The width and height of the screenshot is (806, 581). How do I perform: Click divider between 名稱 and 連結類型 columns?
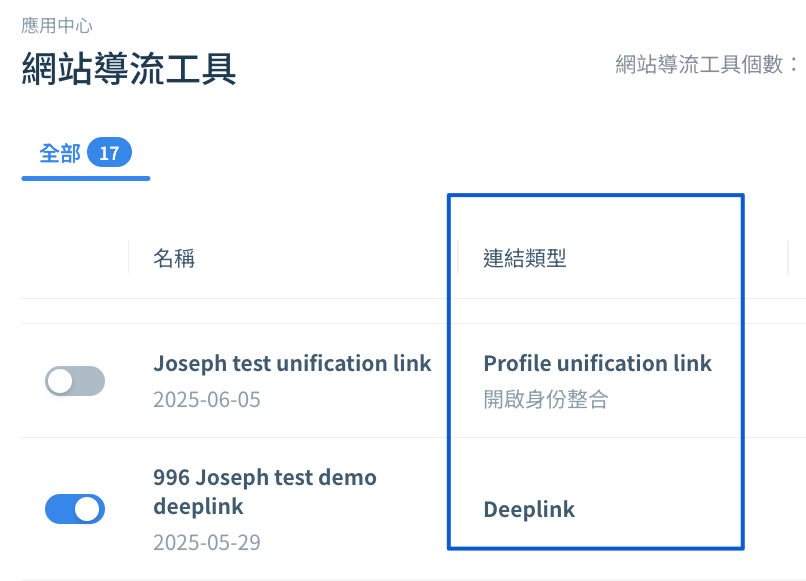pos(457,257)
